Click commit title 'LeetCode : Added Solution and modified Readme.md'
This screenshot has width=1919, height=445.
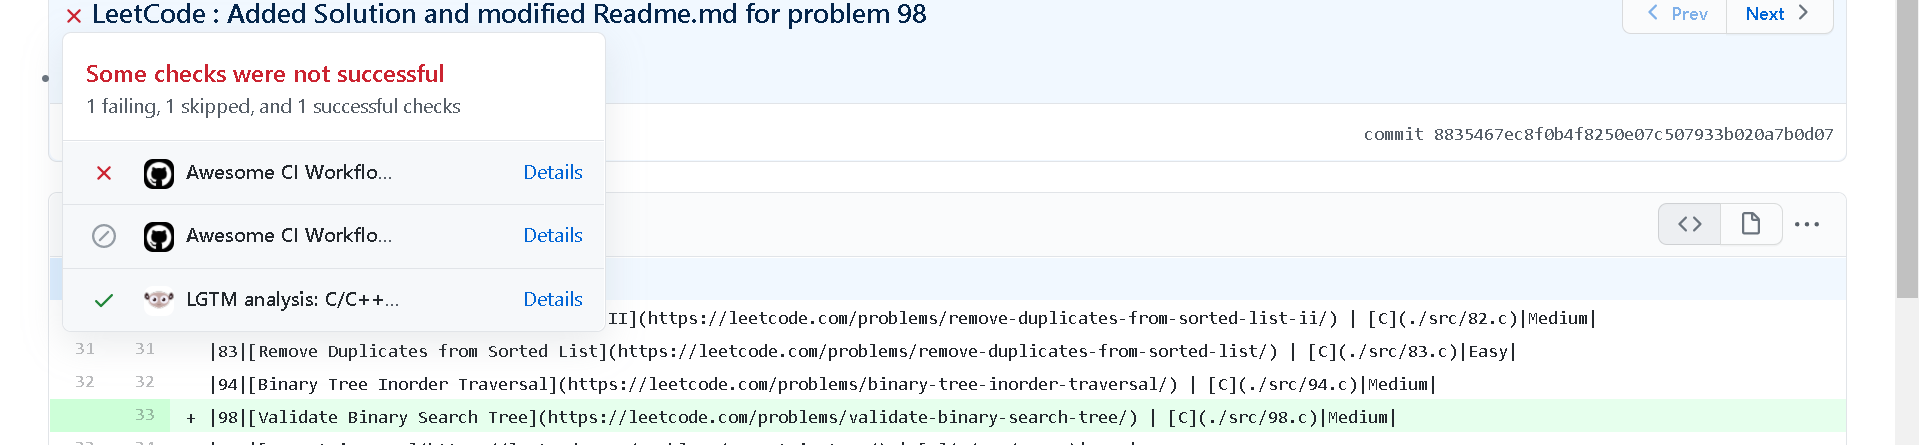coord(509,14)
